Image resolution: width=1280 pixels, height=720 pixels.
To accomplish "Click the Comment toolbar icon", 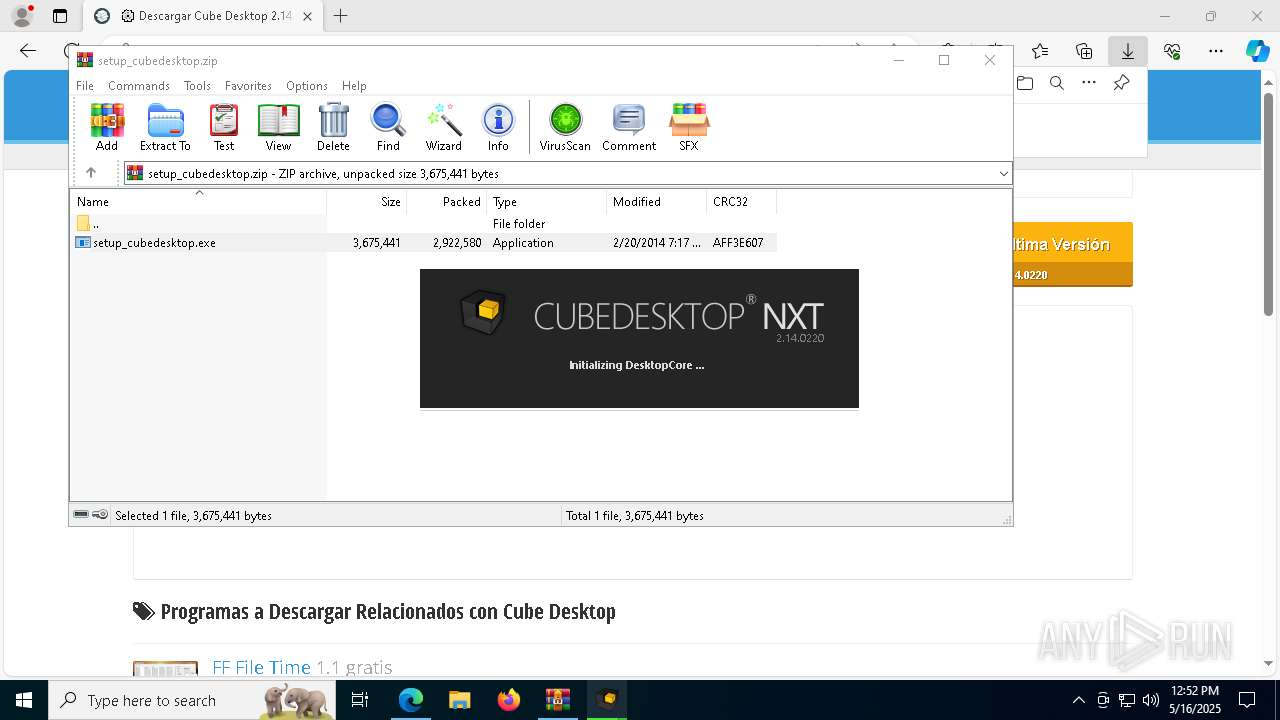I will (x=629, y=127).
